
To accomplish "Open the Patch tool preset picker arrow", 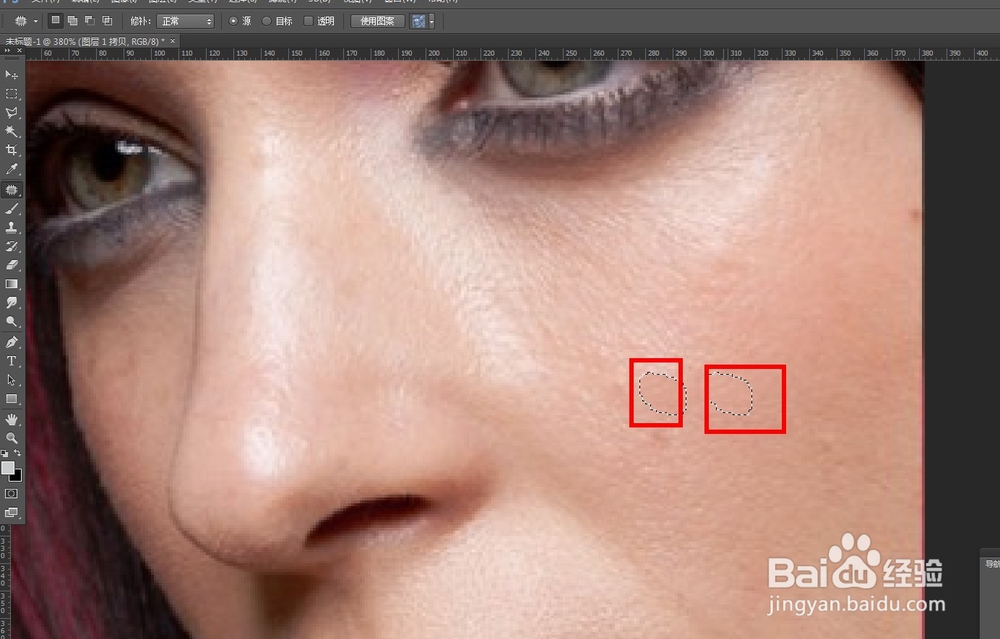I will point(36,21).
